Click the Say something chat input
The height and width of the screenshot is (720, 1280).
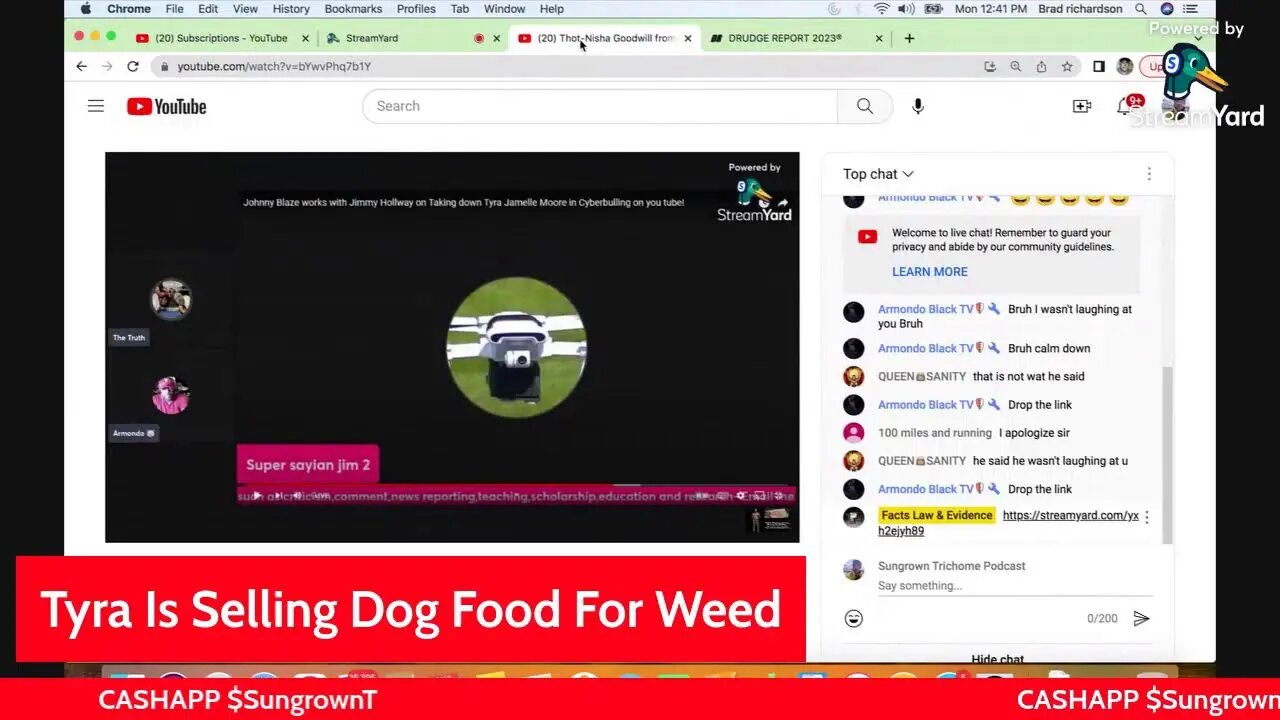click(1014, 586)
